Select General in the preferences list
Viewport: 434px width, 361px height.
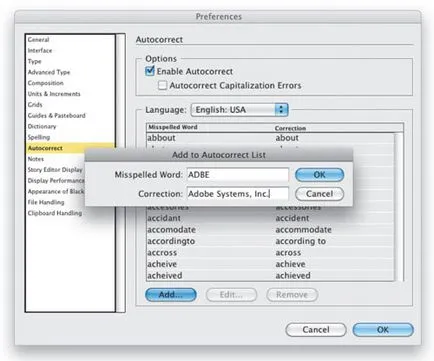[x=70, y=40]
